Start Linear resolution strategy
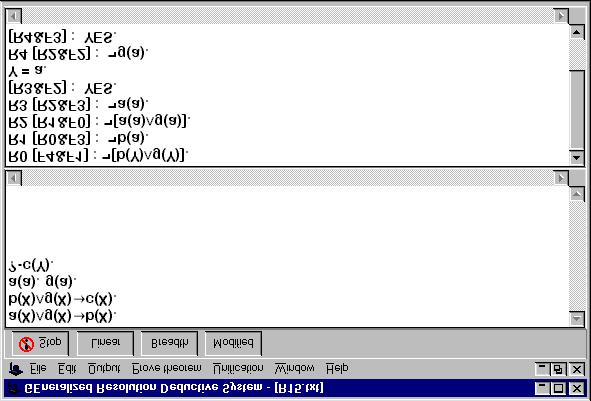This screenshot has height=401, width=591. (x=105, y=343)
